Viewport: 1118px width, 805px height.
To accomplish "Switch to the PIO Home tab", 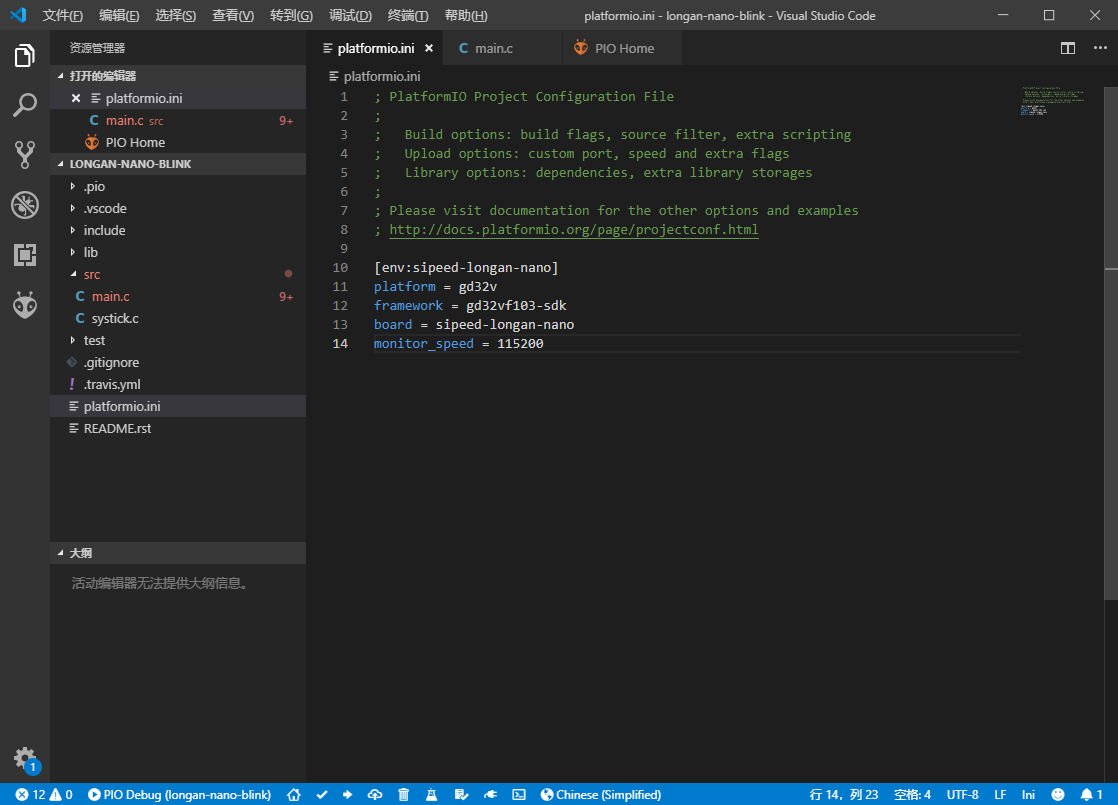I will [x=622, y=48].
